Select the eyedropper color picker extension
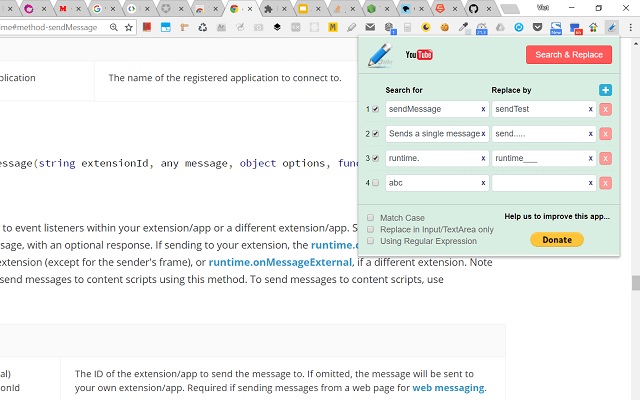This screenshot has width=640, height=400. pos(463,27)
